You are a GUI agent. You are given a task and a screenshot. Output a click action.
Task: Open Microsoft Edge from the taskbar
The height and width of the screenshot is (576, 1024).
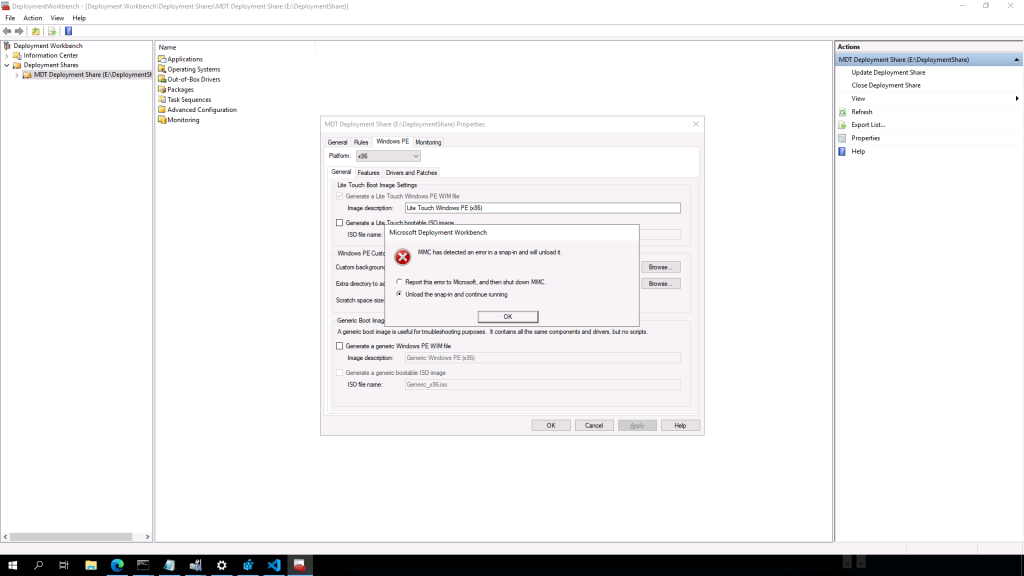[x=117, y=566]
